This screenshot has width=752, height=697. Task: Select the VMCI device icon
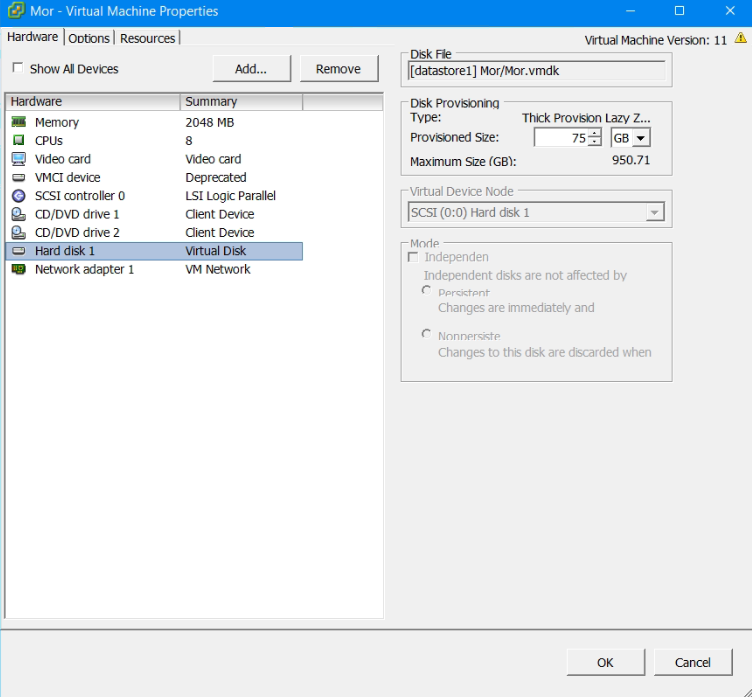tap(18, 177)
